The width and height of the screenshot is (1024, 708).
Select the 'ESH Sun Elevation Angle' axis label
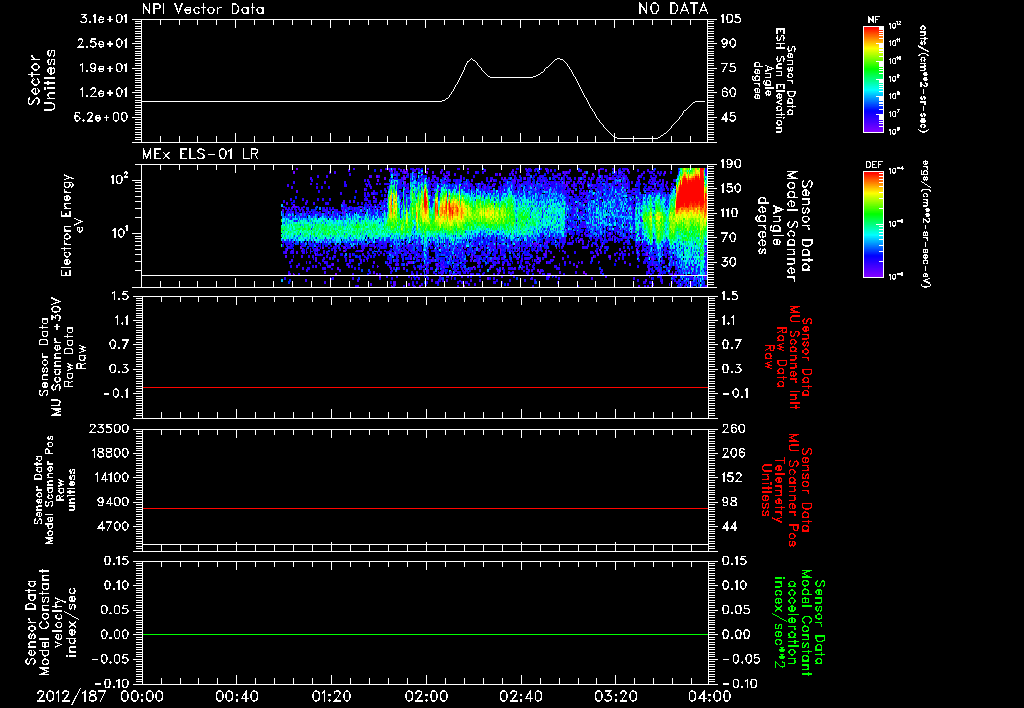[x=773, y=80]
